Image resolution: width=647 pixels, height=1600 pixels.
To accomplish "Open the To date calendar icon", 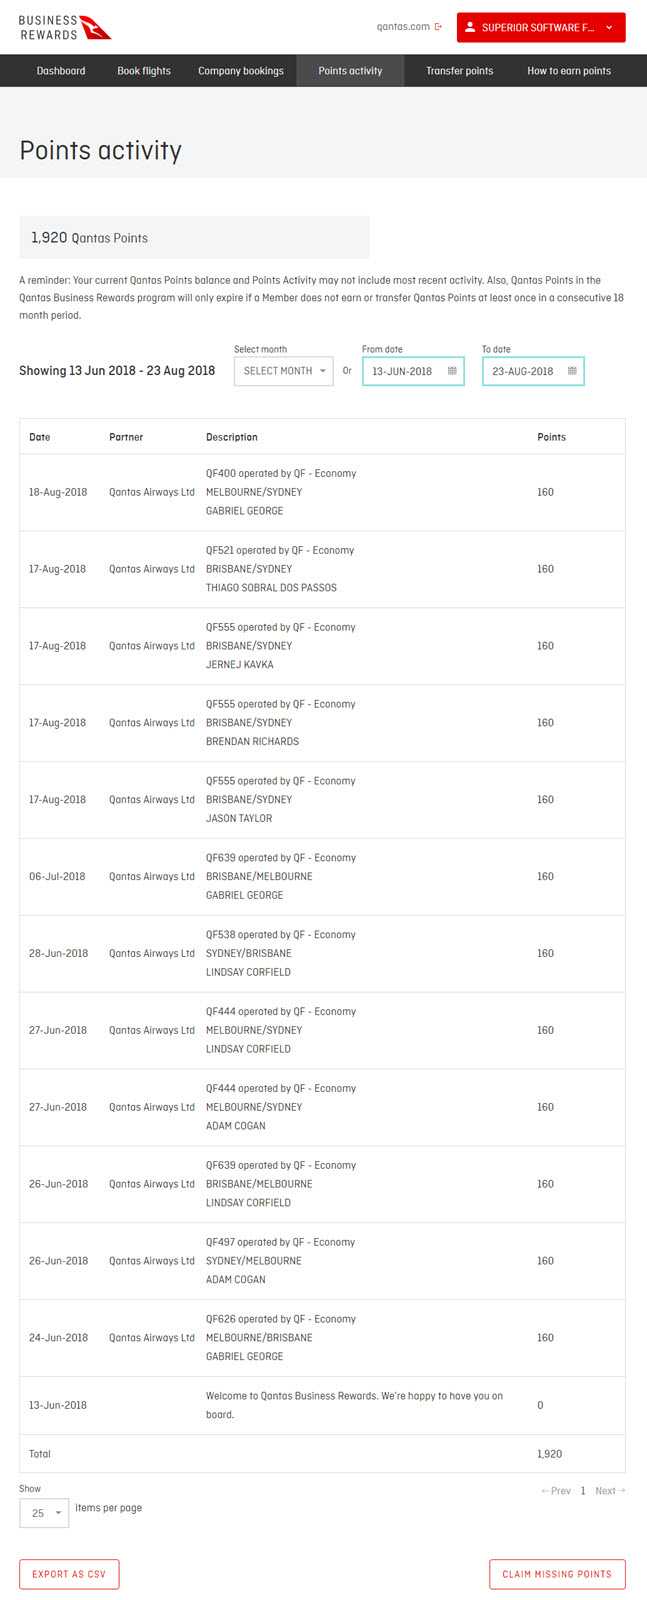I will tap(572, 371).
